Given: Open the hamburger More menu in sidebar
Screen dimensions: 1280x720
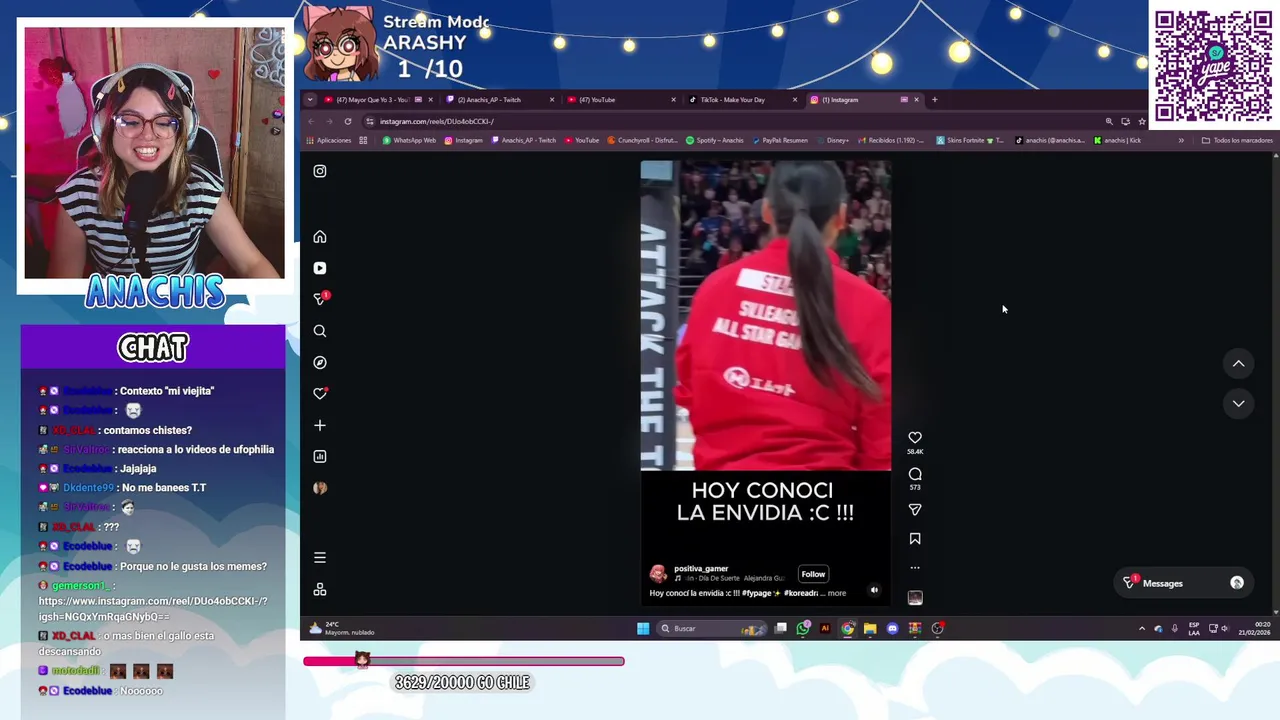Looking at the screenshot, I should coord(320,557).
